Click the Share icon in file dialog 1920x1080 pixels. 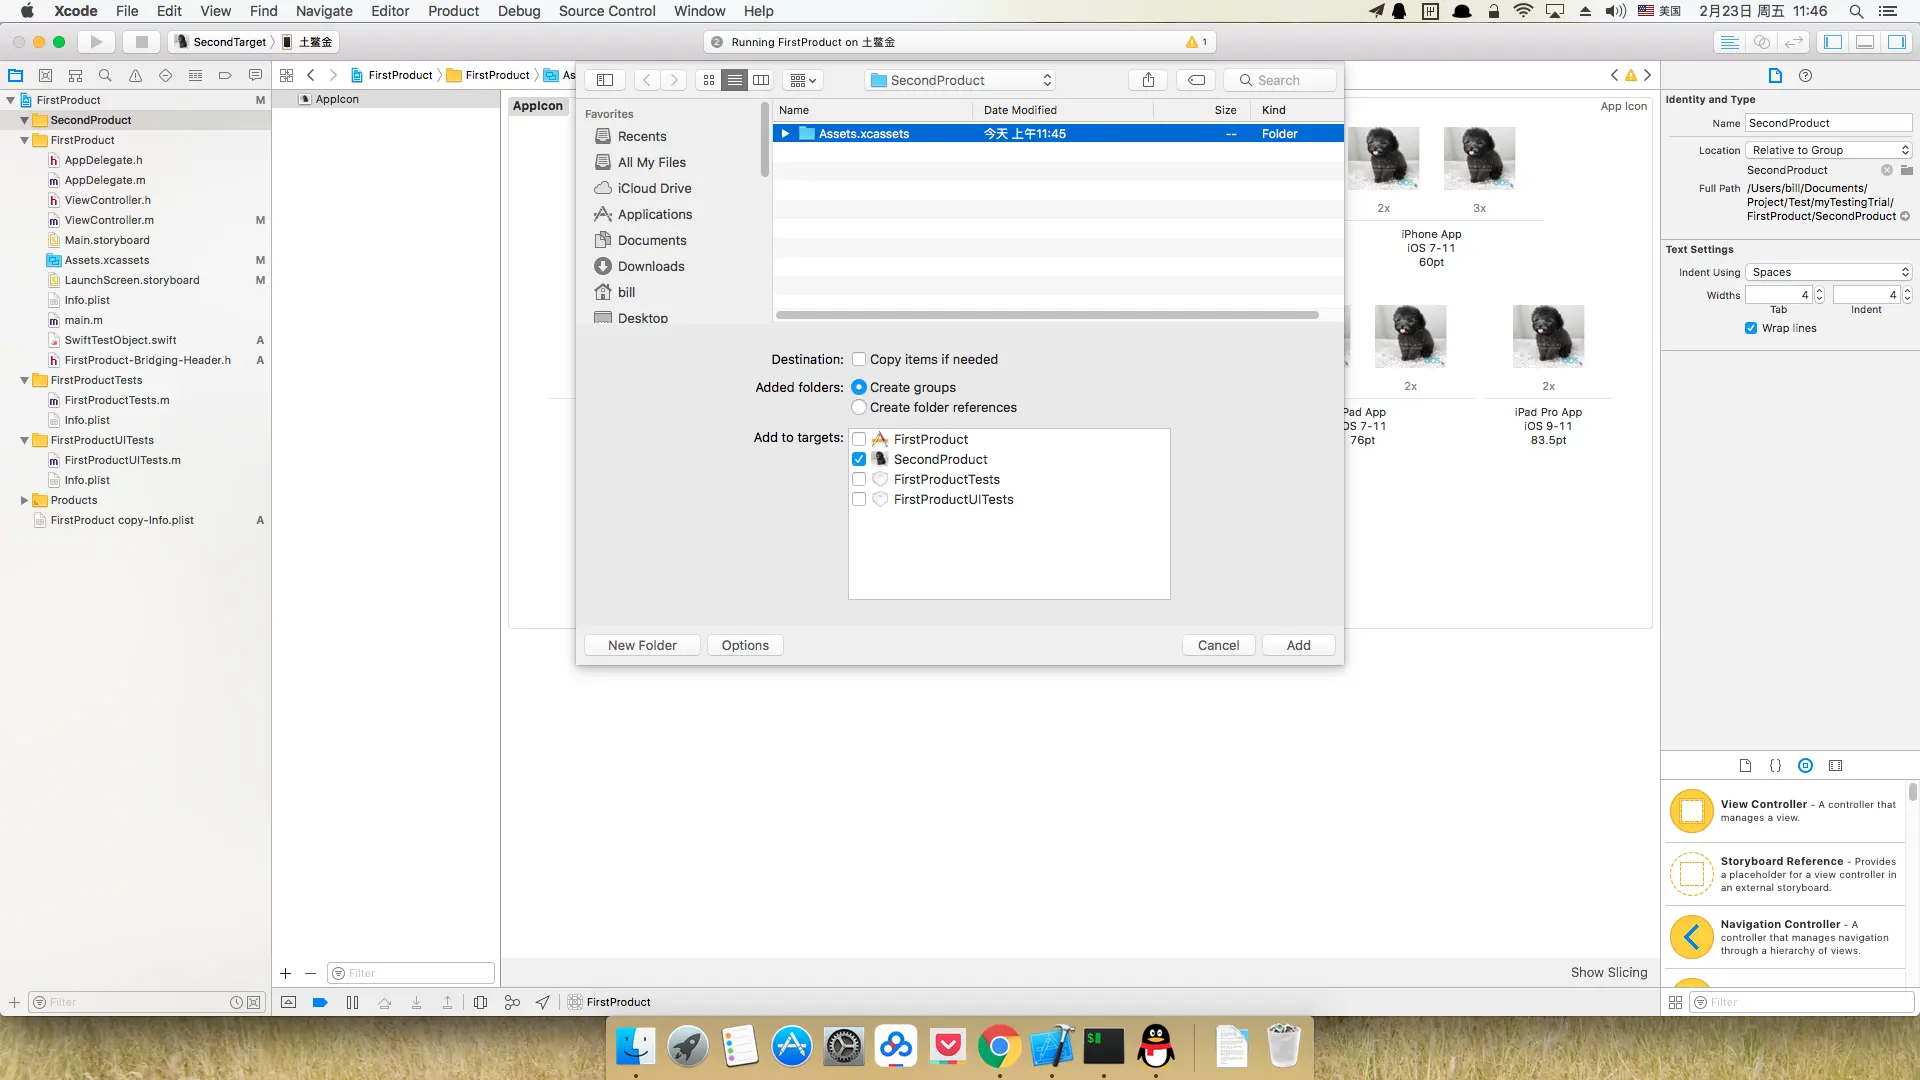click(1148, 80)
